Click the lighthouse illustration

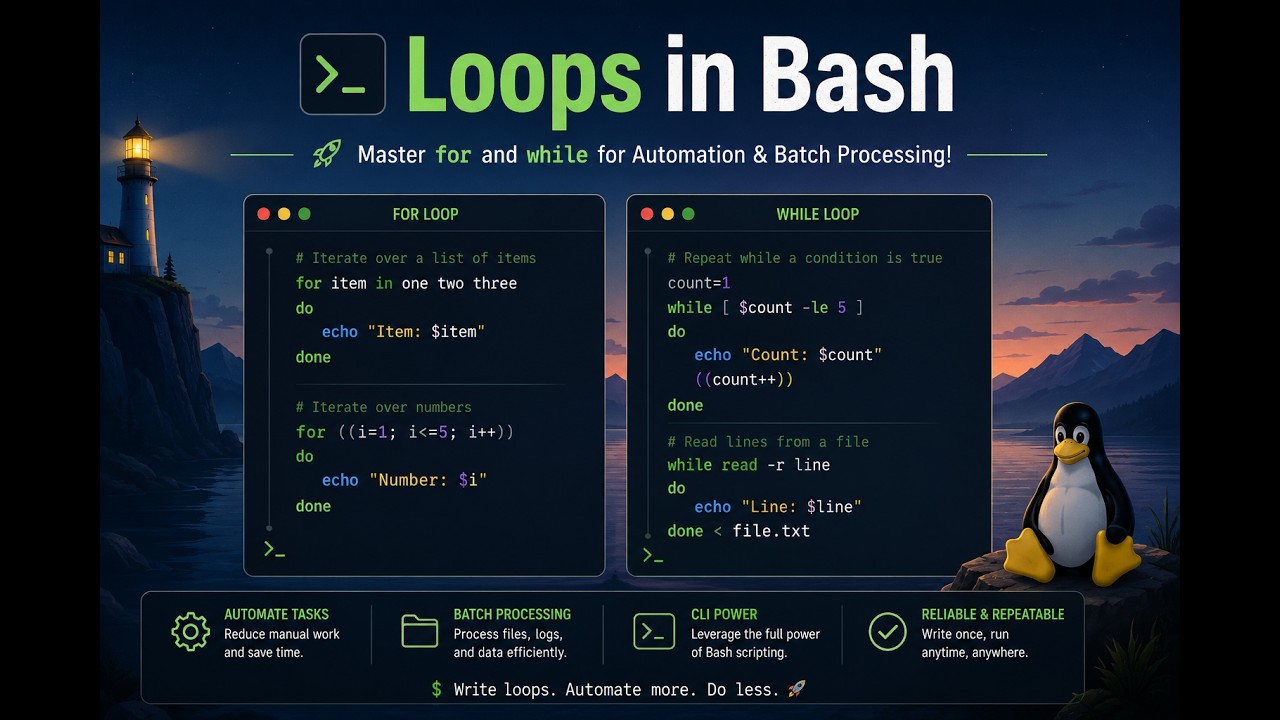click(136, 197)
